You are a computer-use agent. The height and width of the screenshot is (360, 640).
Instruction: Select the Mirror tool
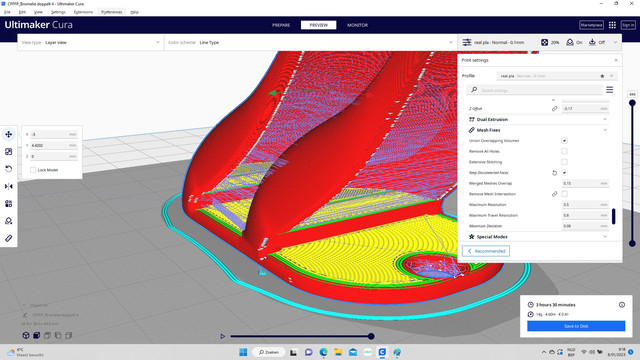click(x=9, y=187)
